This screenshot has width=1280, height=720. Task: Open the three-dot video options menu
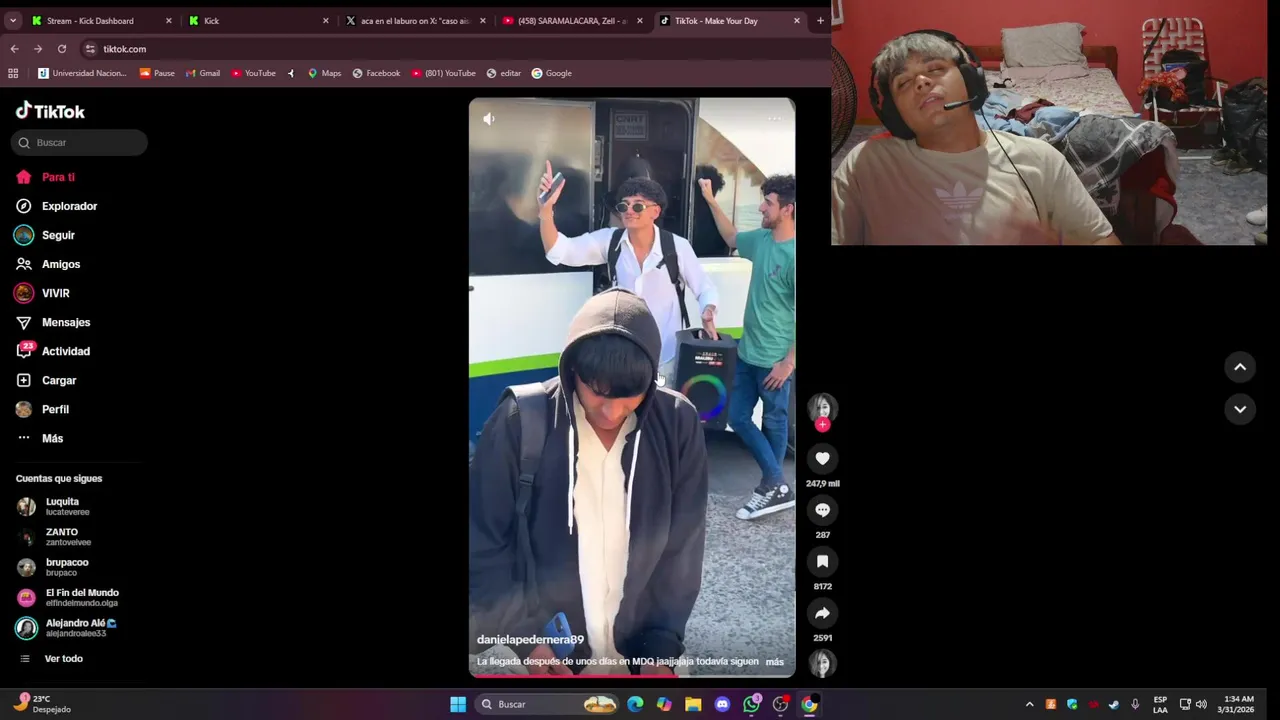click(774, 119)
